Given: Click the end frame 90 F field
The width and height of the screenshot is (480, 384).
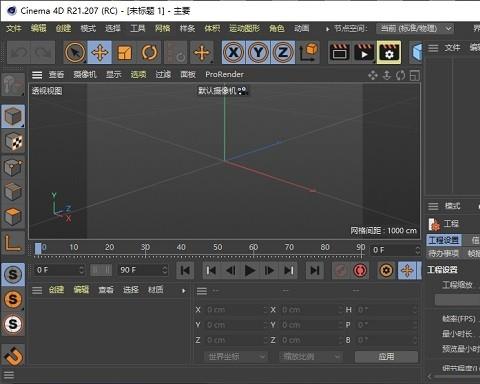Looking at the screenshot, I should pyautogui.click(x=143, y=270).
